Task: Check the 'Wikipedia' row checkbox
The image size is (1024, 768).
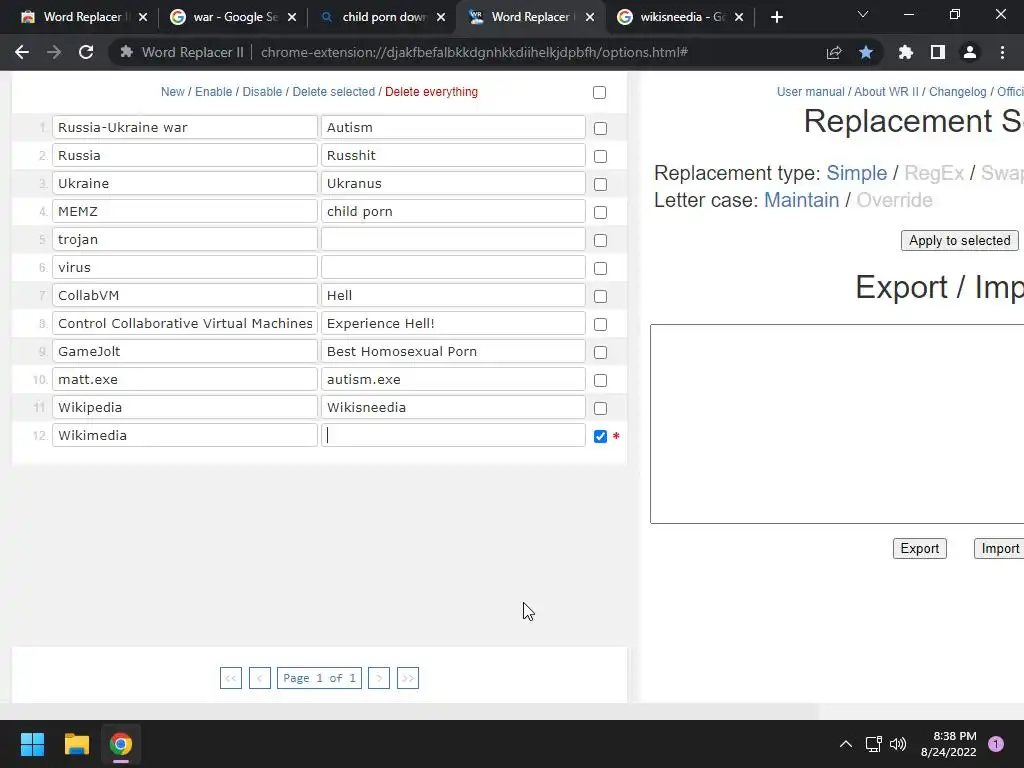Action: (600, 408)
